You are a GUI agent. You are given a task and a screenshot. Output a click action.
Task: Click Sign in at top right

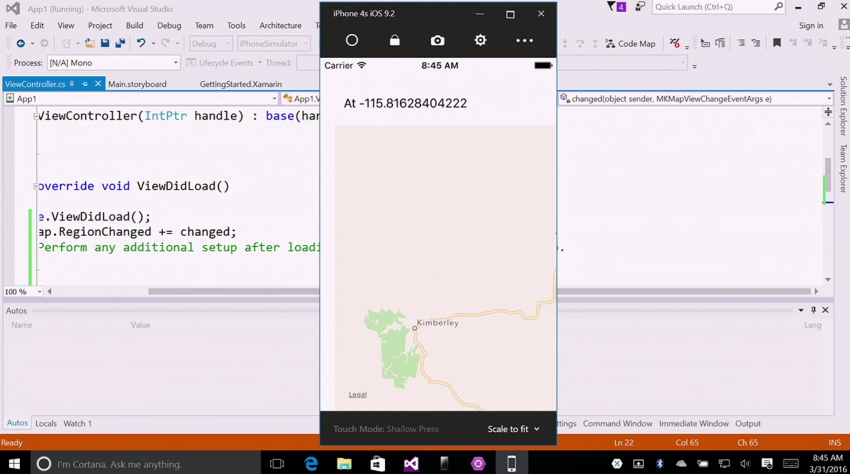(811, 26)
